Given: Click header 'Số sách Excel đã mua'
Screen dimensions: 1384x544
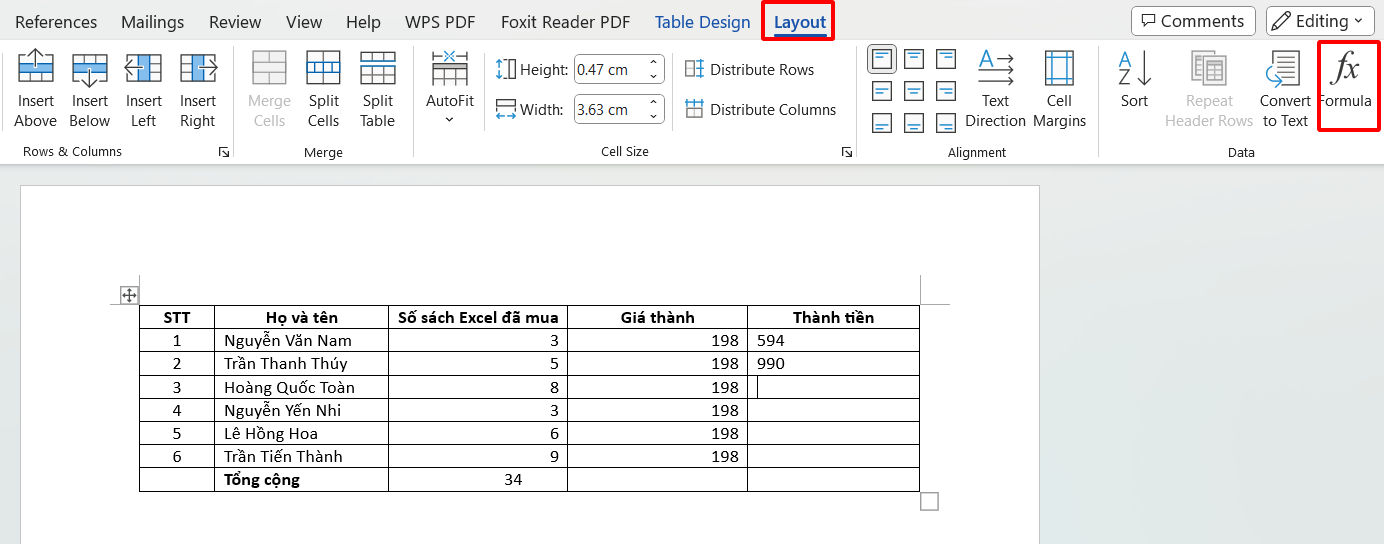Looking at the screenshot, I should coord(478,318).
